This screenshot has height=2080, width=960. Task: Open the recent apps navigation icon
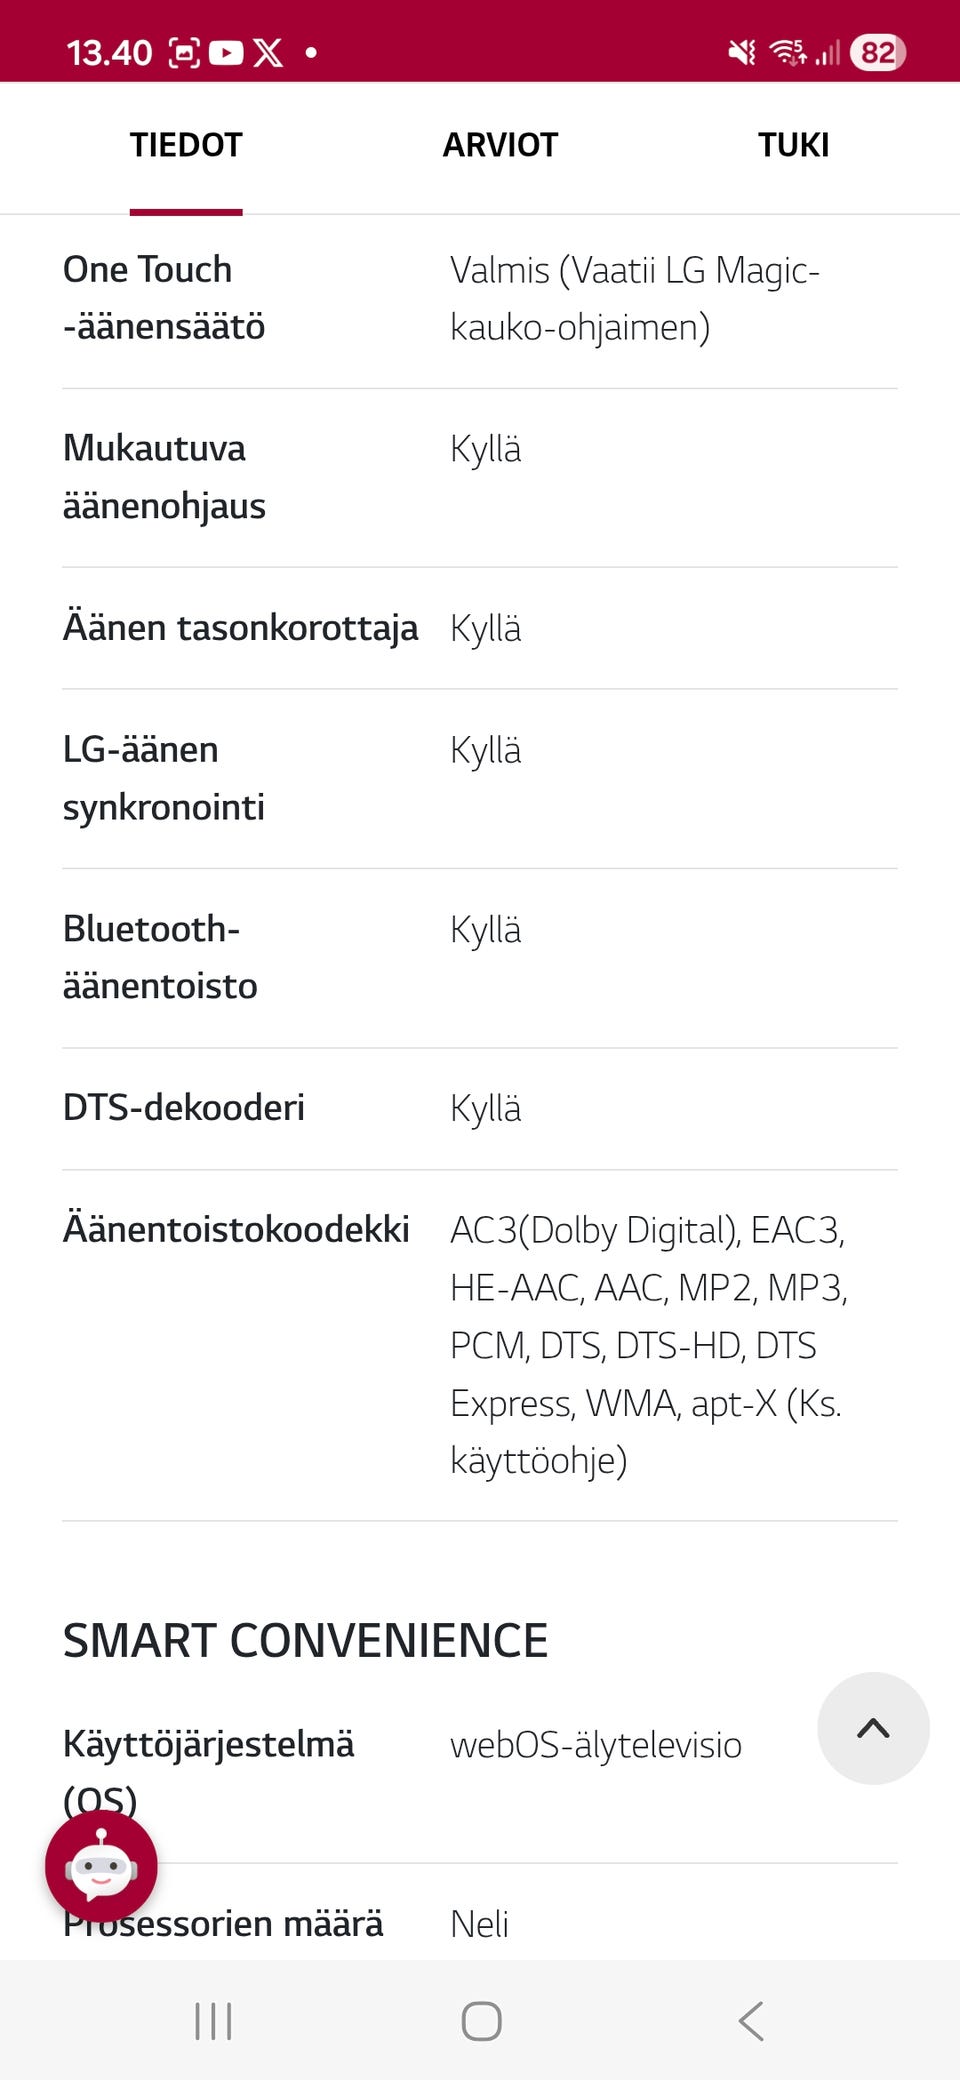click(x=213, y=2021)
